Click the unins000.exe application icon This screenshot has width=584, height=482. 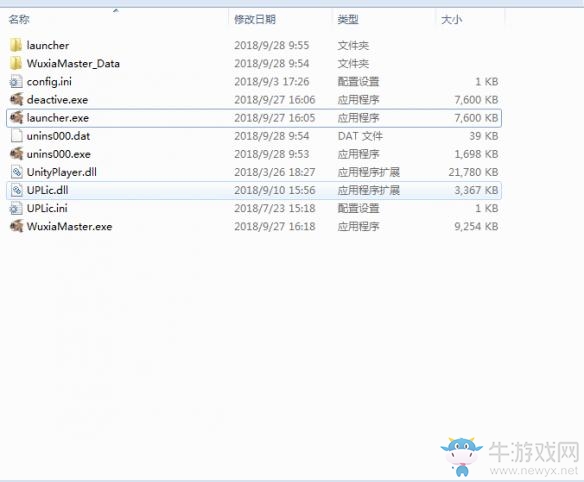[x=16, y=154]
